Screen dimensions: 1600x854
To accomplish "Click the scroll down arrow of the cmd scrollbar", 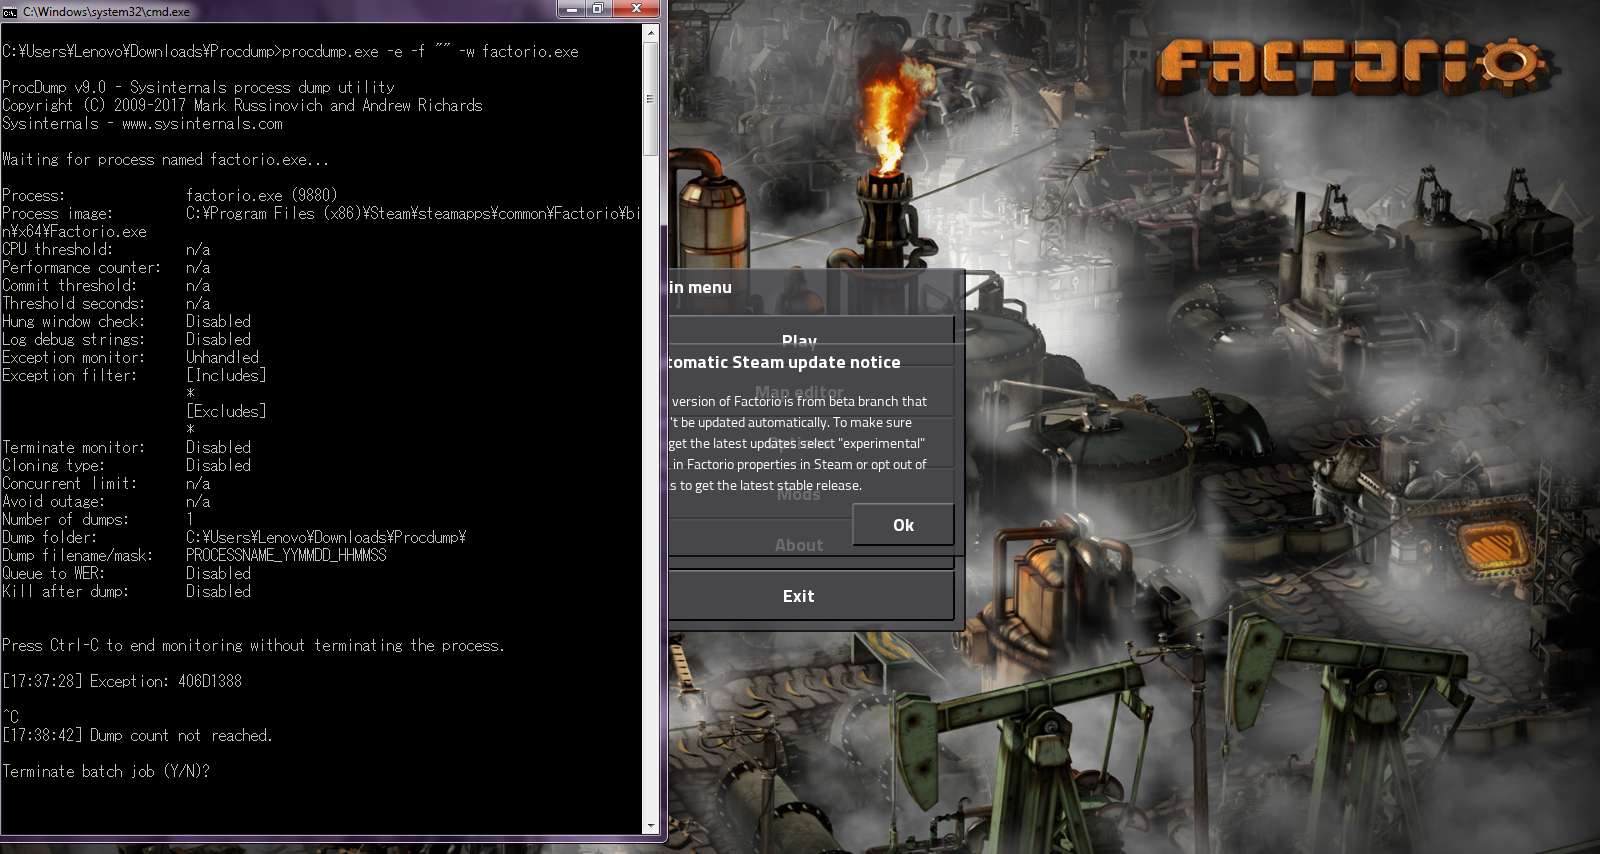I will (x=651, y=826).
